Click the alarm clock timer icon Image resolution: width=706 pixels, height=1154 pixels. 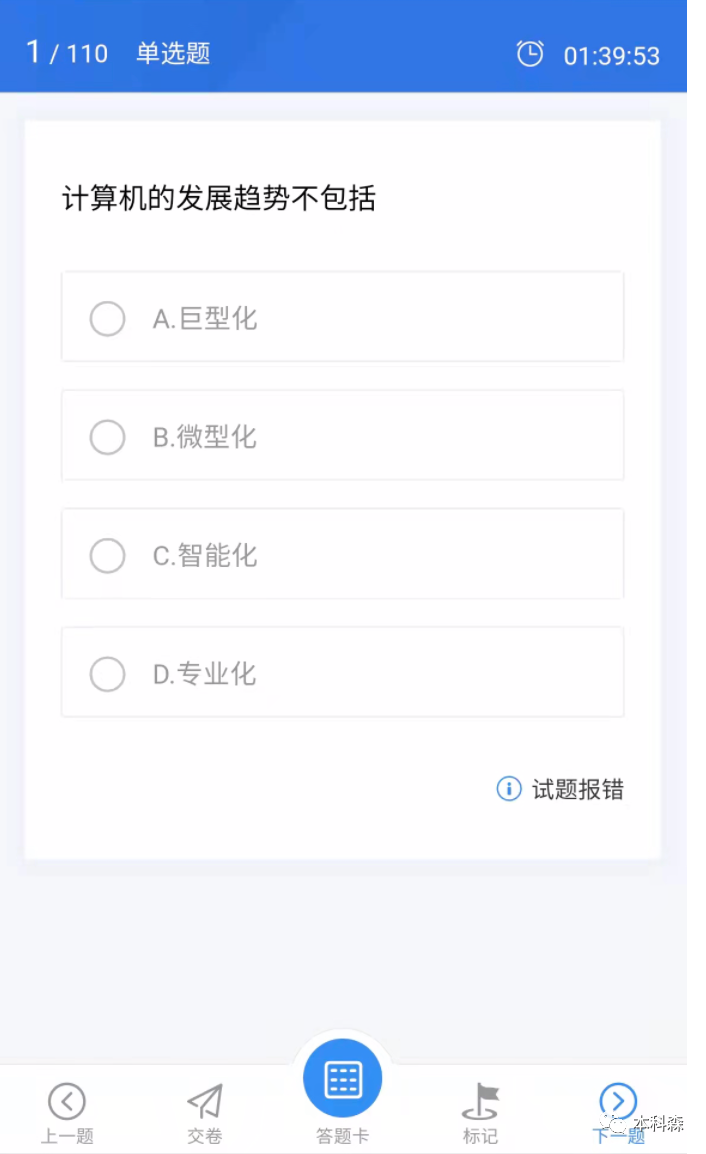click(x=530, y=54)
